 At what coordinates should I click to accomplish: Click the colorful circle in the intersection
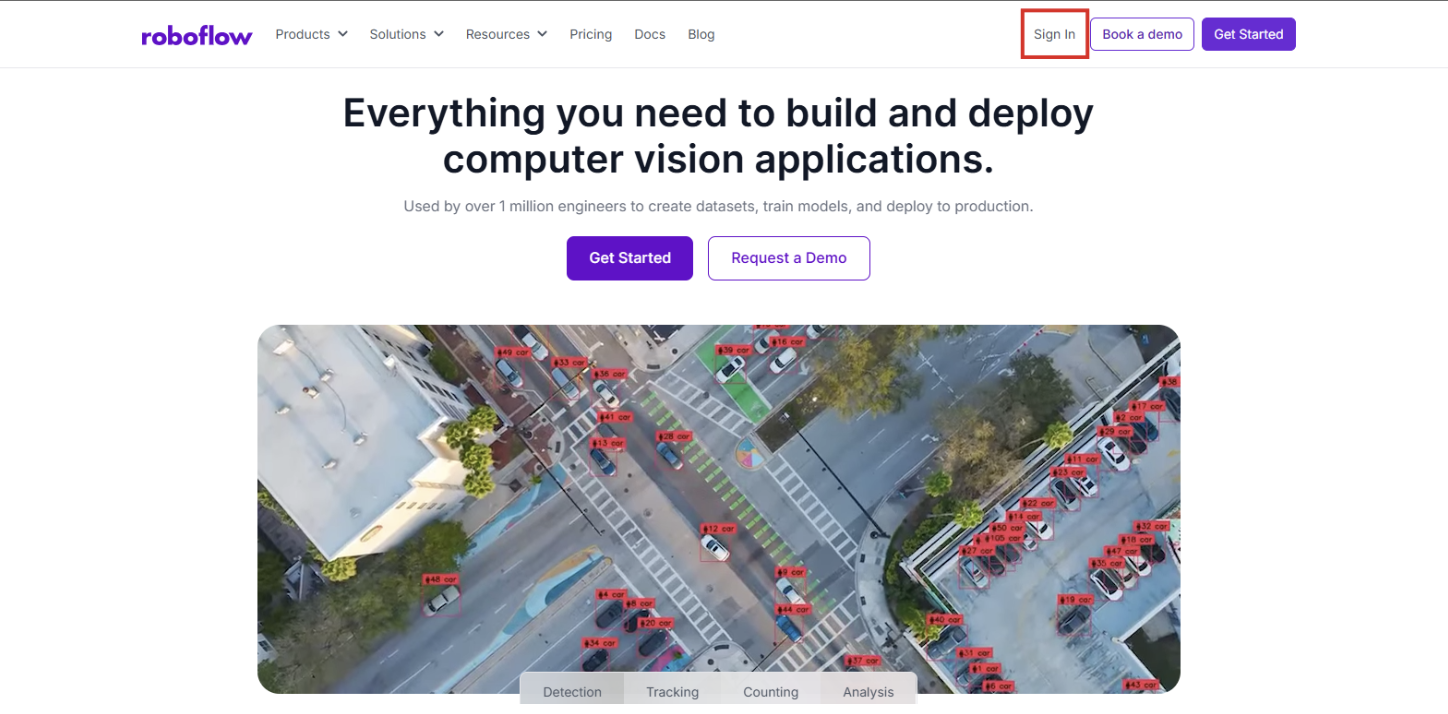point(749,454)
